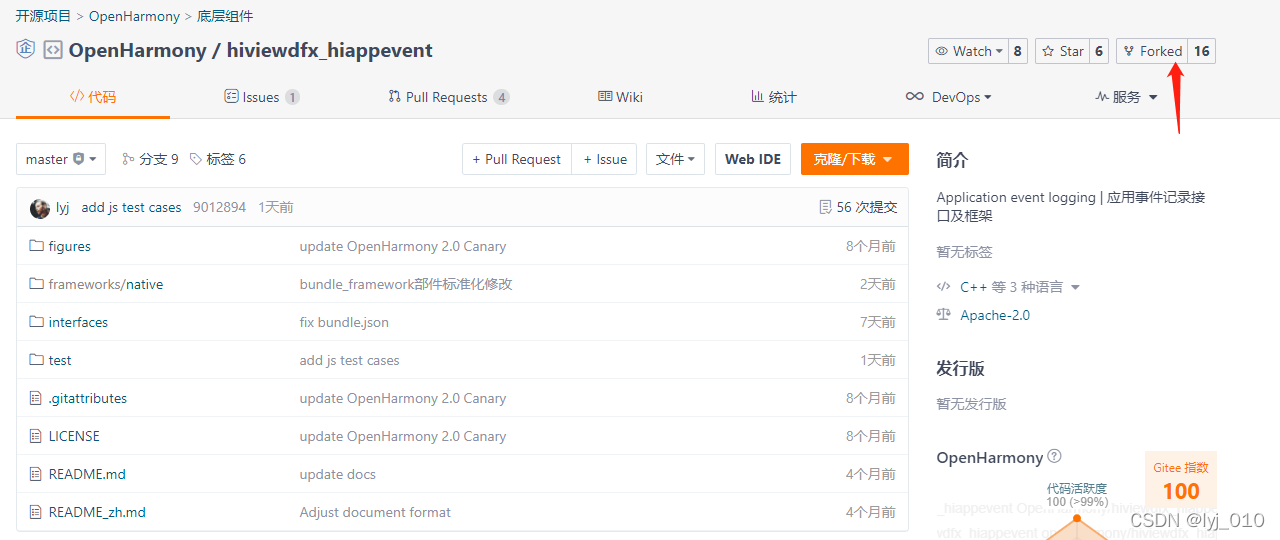This screenshot has width=1280, height=540.
Task: Click the Star count 6
Action: (1098, 51)
